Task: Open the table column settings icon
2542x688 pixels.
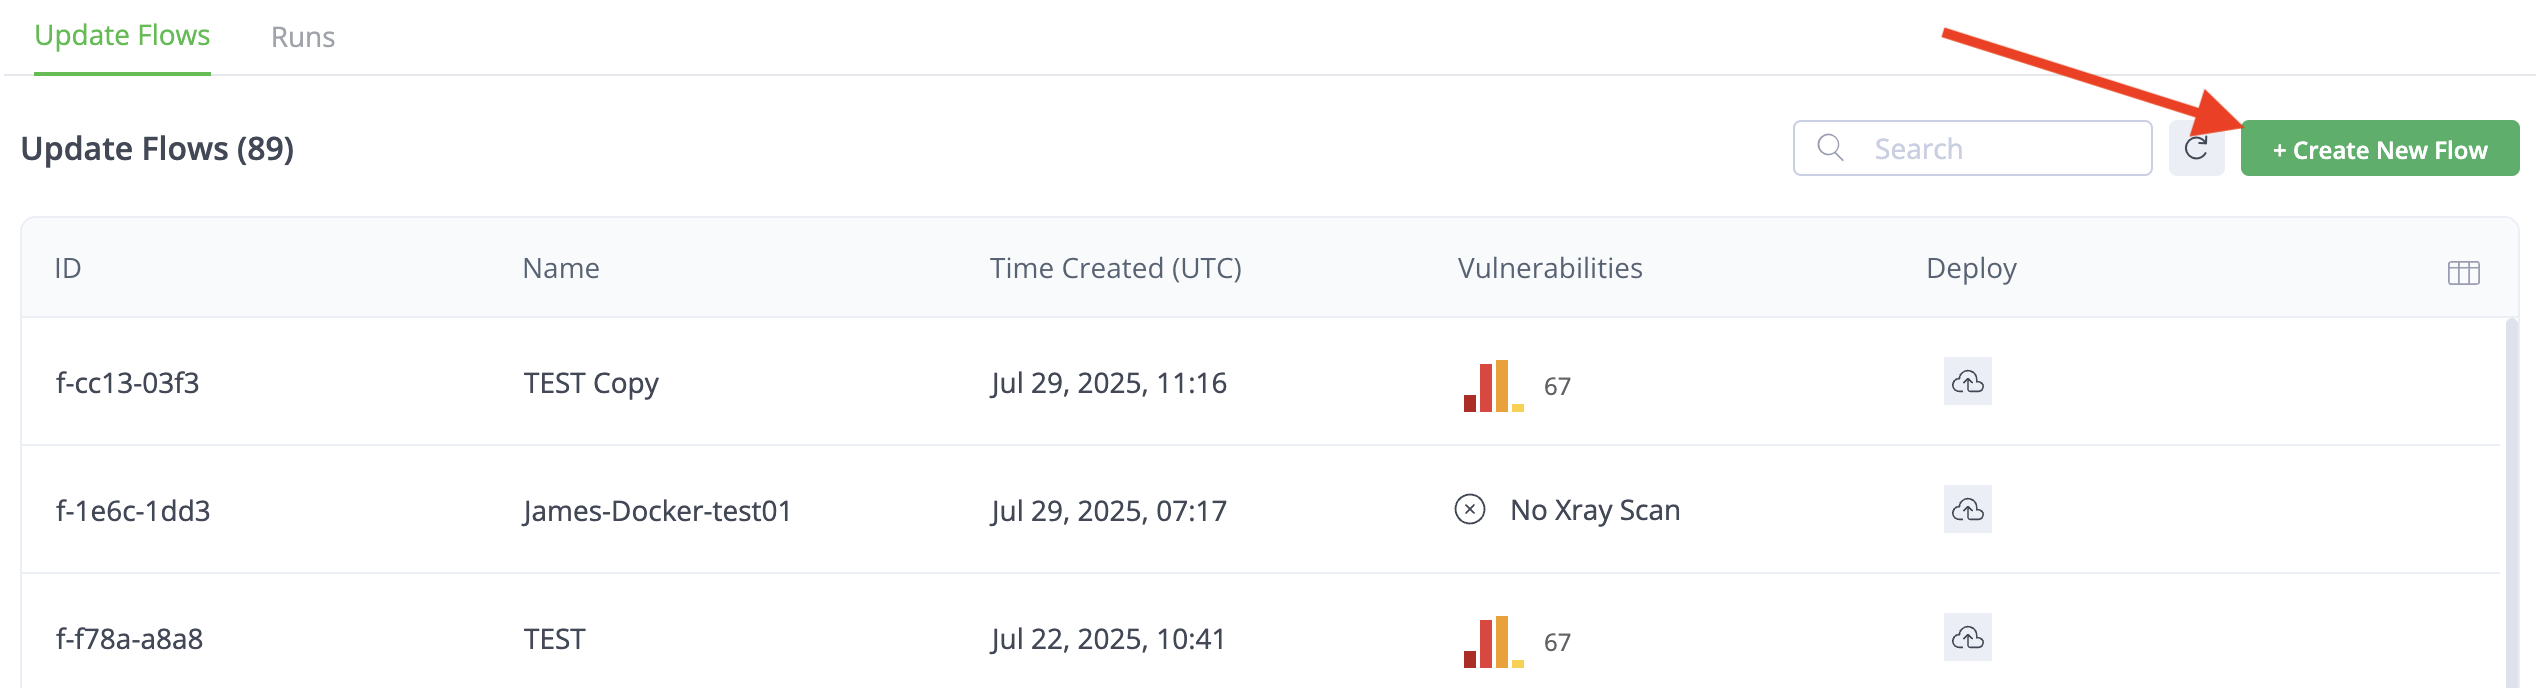Action: tap(2463, 272)
